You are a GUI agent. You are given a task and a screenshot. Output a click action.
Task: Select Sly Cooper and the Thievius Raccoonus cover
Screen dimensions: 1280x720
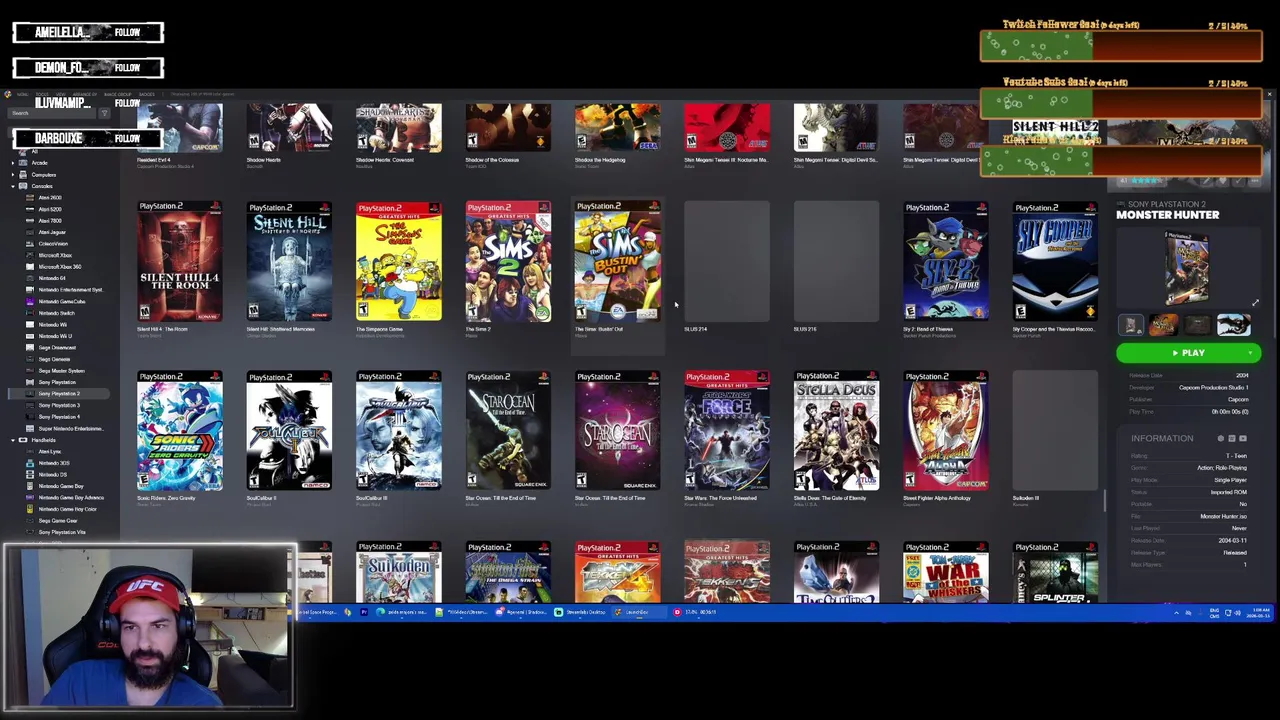coord(1055,262)
